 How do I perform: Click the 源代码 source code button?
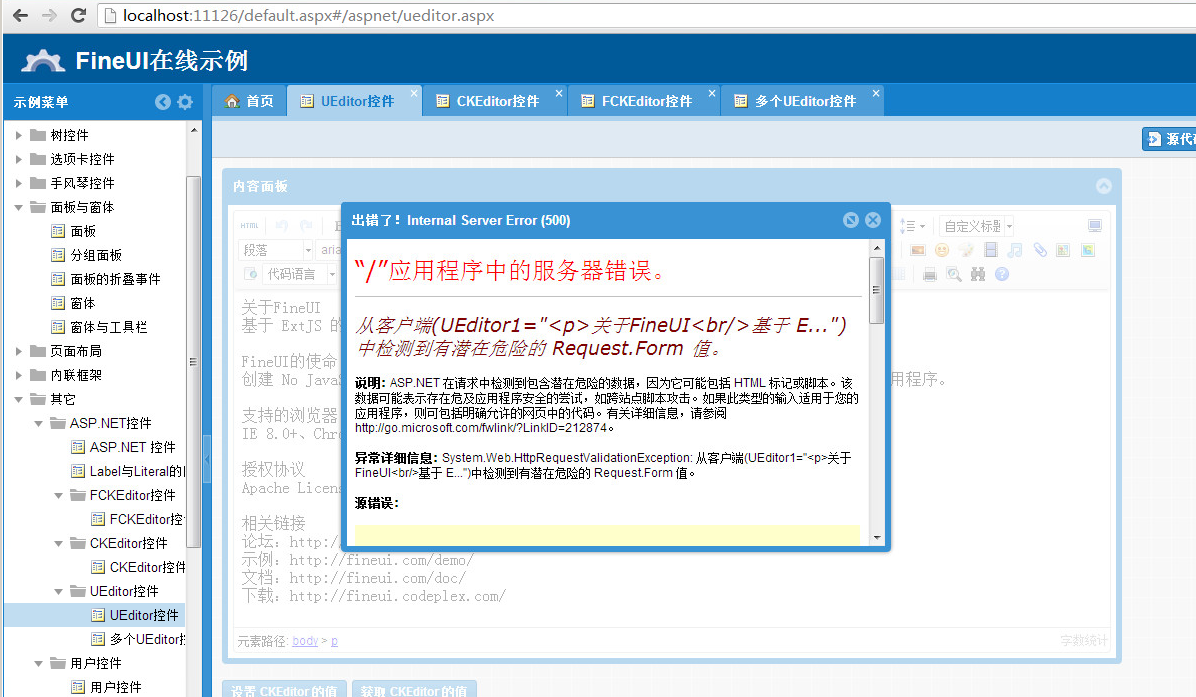coord(1169,139)
